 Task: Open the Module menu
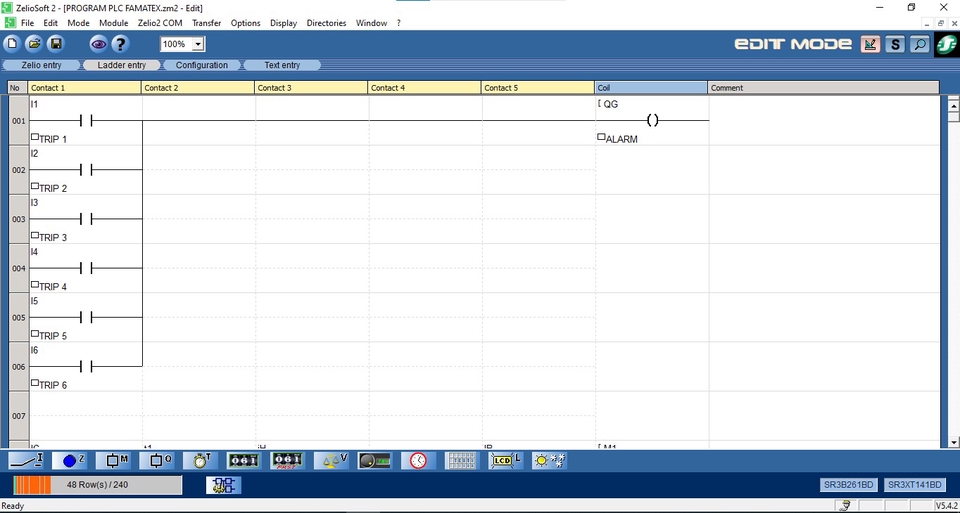click(x=114, y=23)
